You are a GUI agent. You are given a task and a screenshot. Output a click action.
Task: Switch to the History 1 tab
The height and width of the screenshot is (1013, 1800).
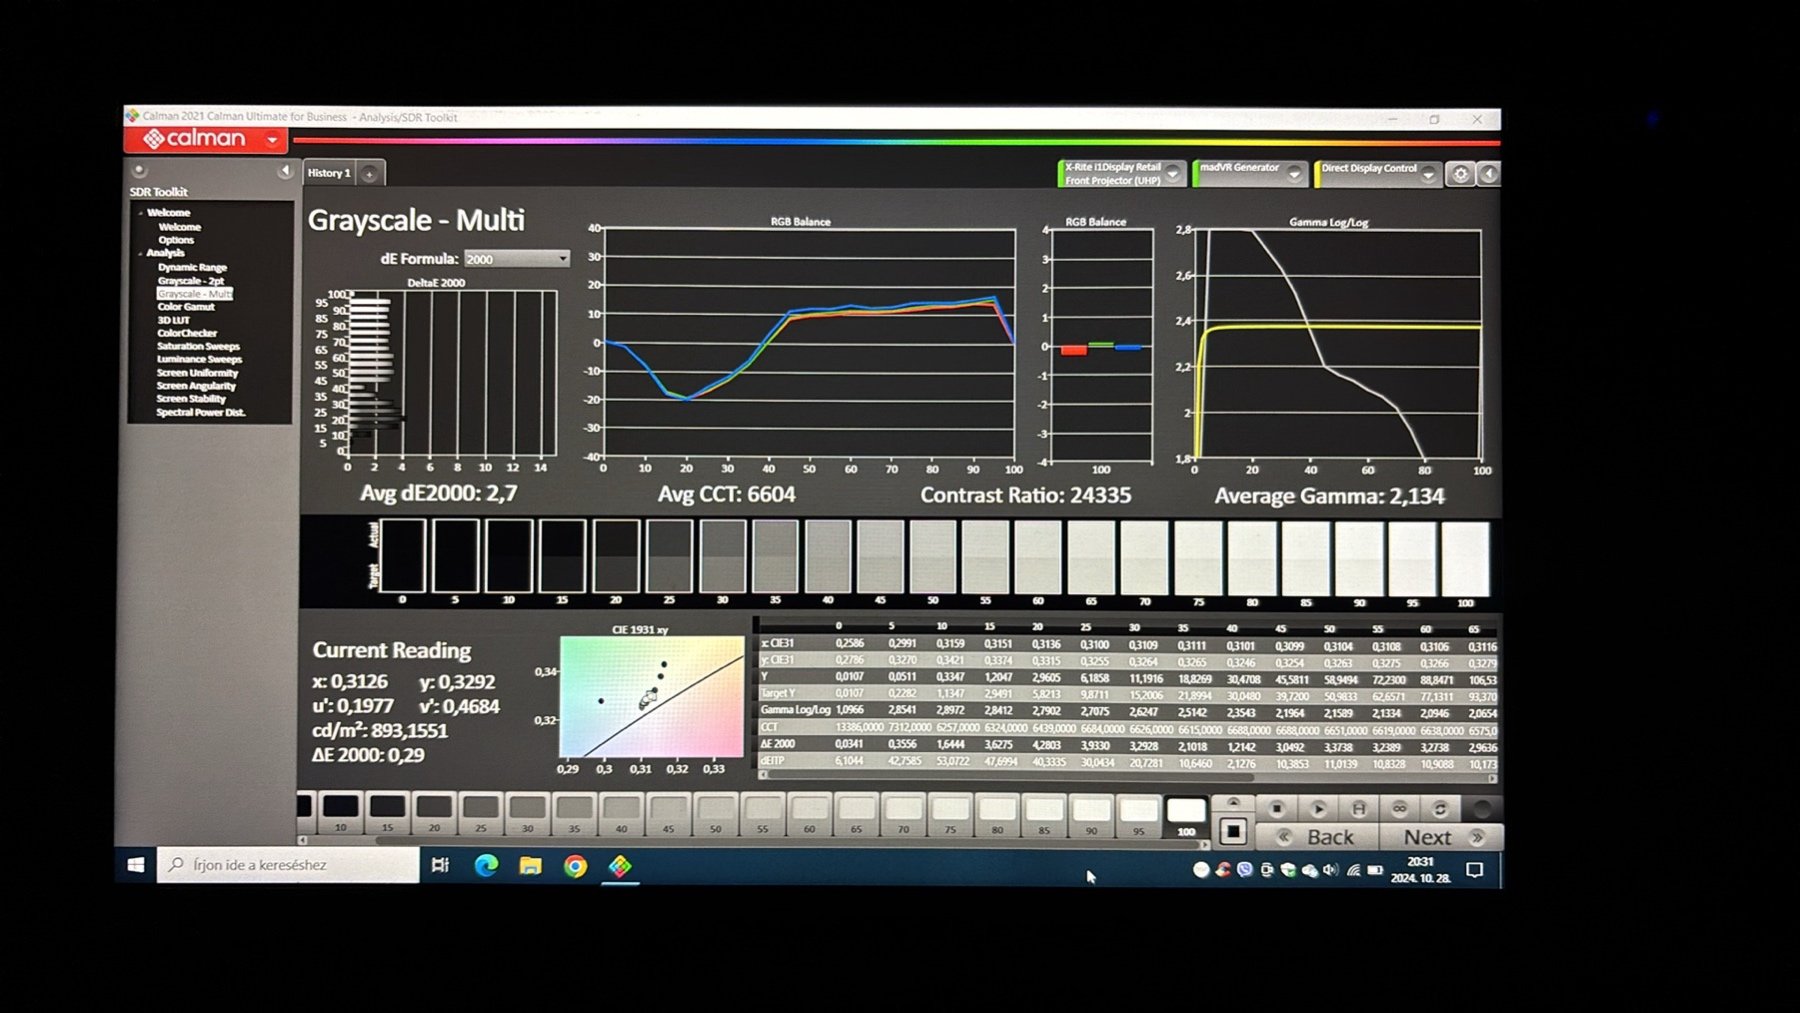[x=329, y=173]
